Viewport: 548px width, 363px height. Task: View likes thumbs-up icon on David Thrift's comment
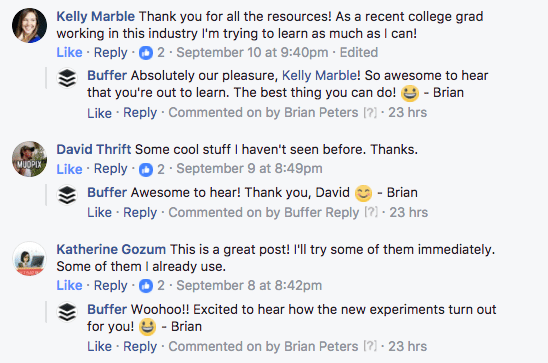(x=146, y=170)
